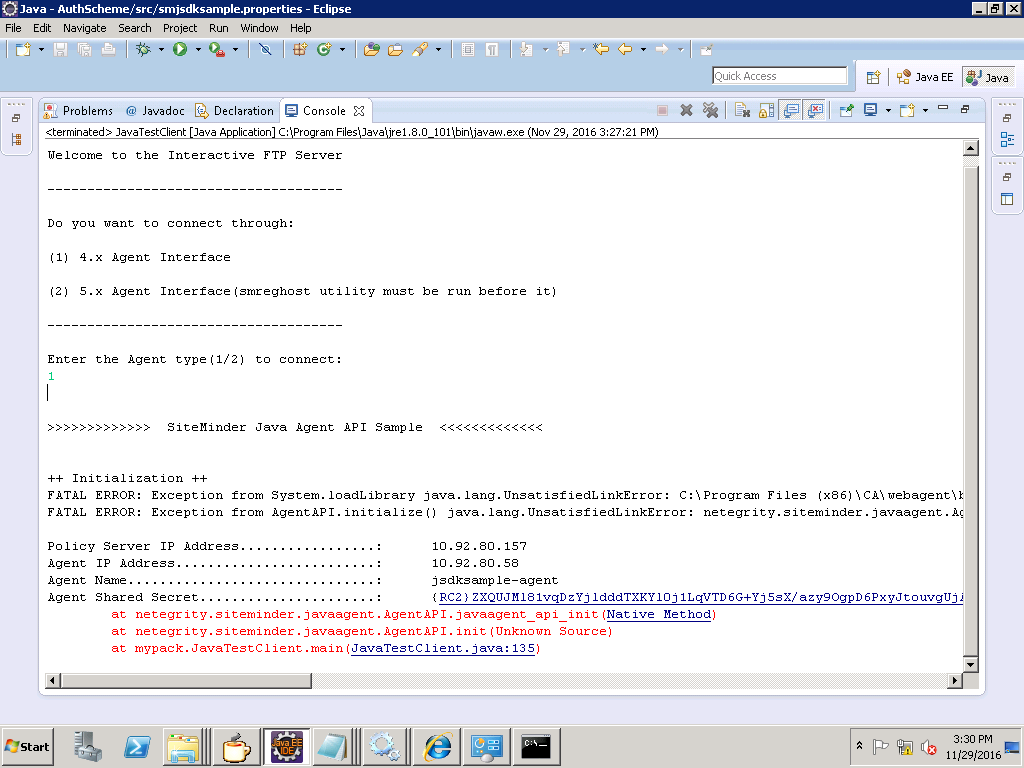The height and width of the screenshot is (768, 1024).
Task: Click the New Java Class icon
Action: 324,50
